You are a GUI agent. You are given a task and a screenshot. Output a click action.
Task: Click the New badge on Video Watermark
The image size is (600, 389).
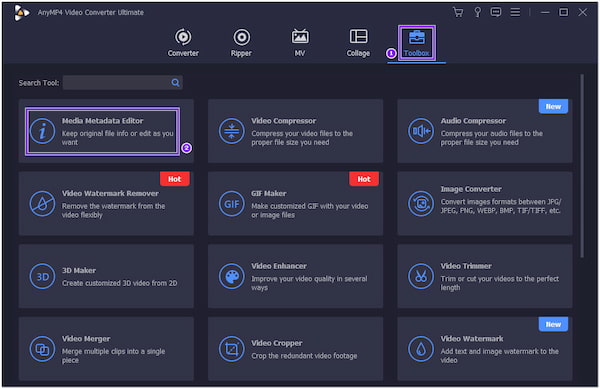(x=553, y=324)
